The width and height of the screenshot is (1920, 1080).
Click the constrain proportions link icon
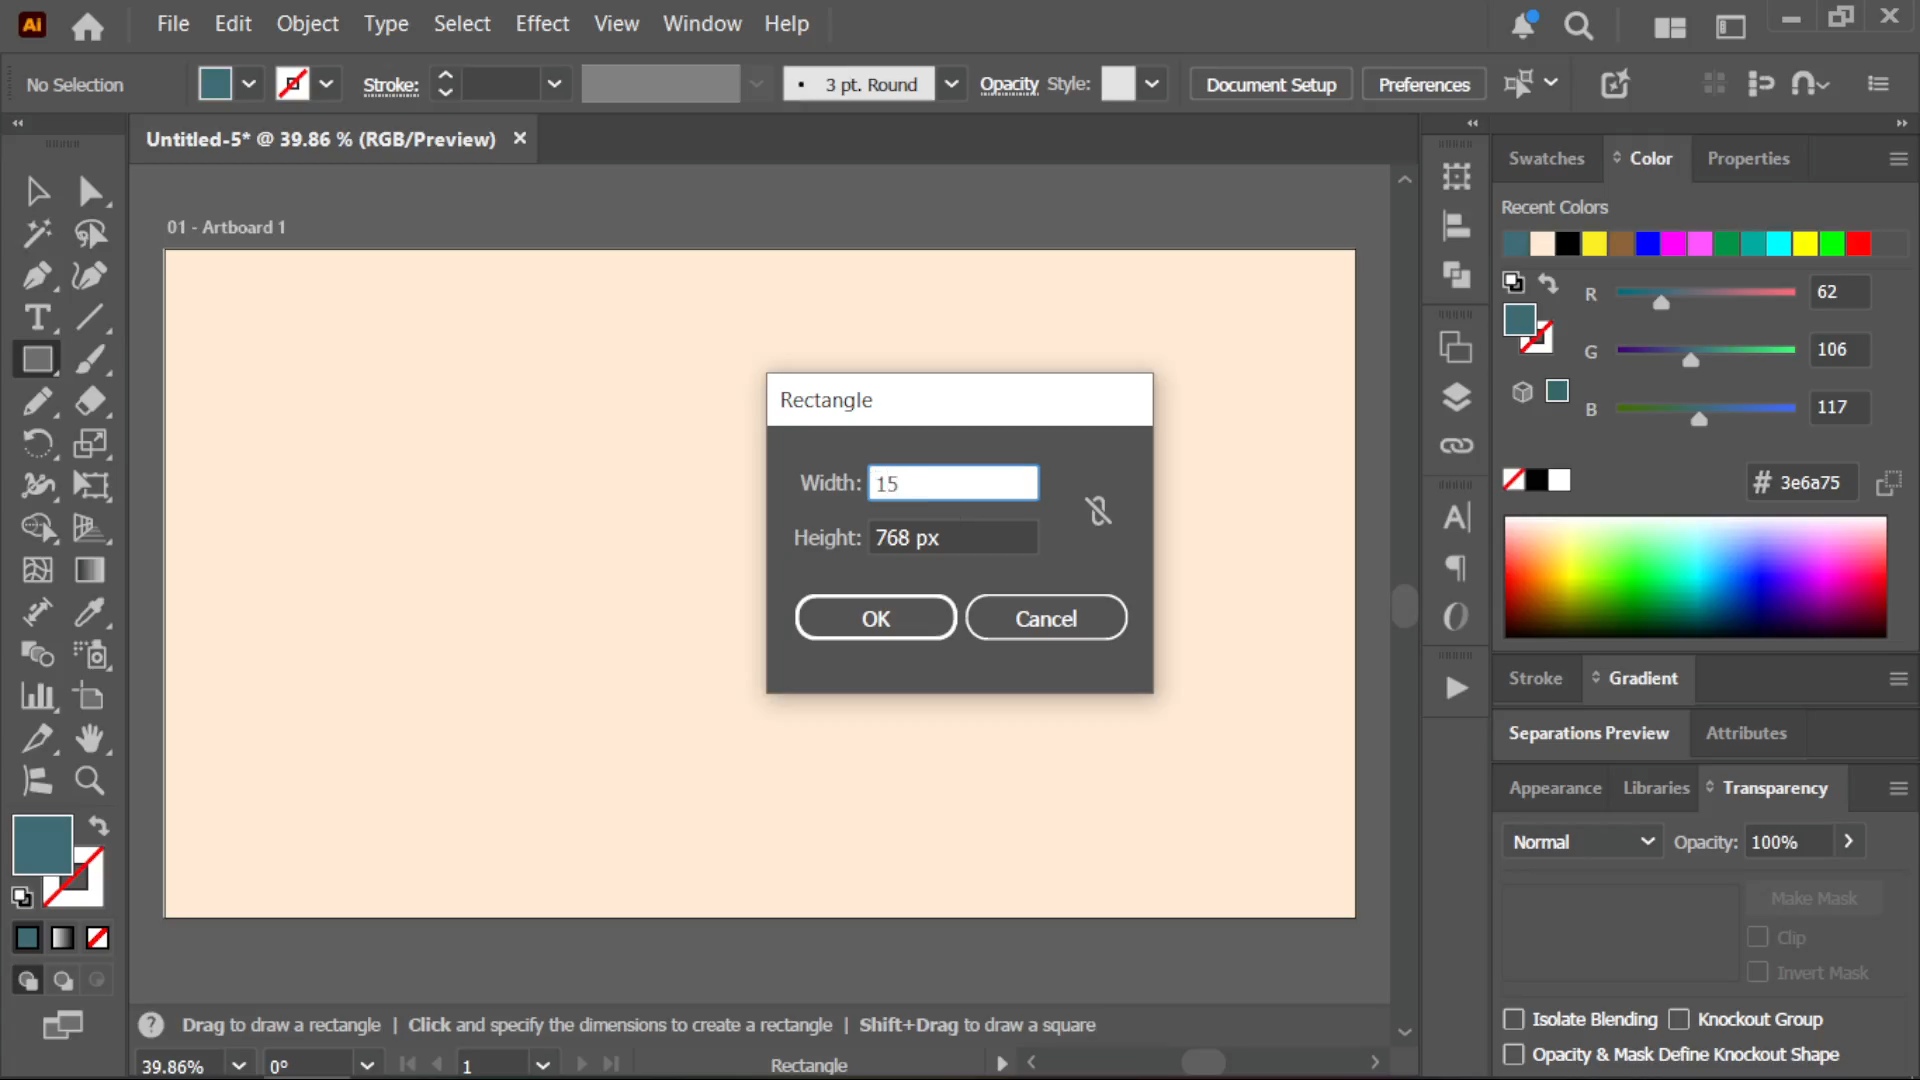point(1098,511)
